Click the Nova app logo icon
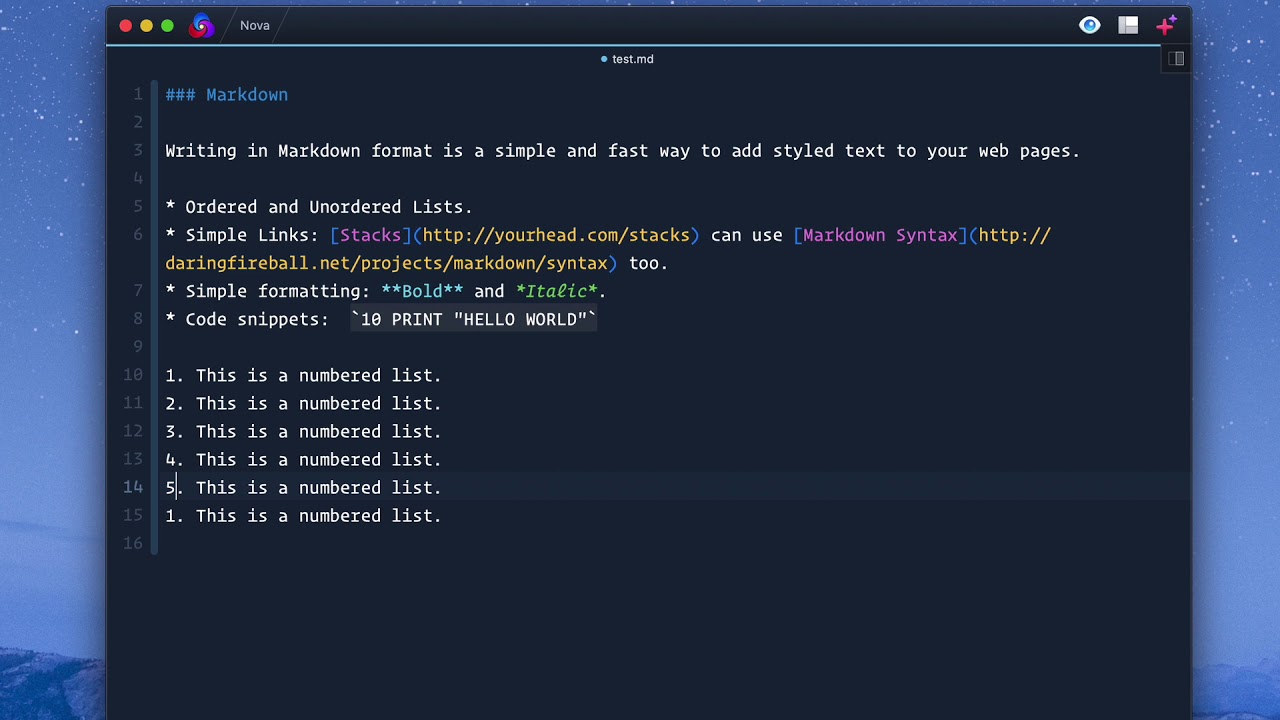The height and width of the screenshot is (720, 1280). pyautogui.click(x=202, y=26)
